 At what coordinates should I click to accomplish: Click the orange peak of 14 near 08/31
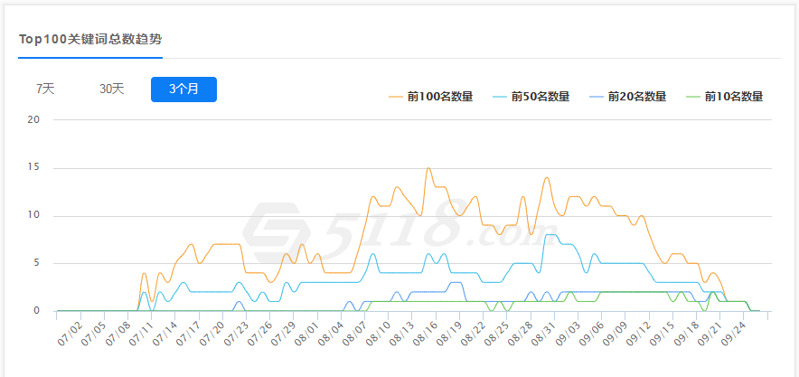pos(546,177)
